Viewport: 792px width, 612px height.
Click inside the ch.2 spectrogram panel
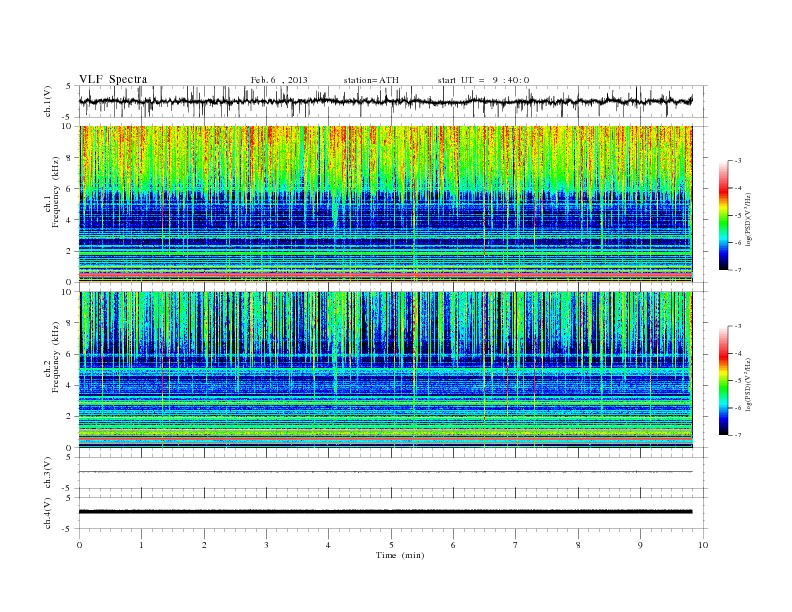(x=385, y=370)
